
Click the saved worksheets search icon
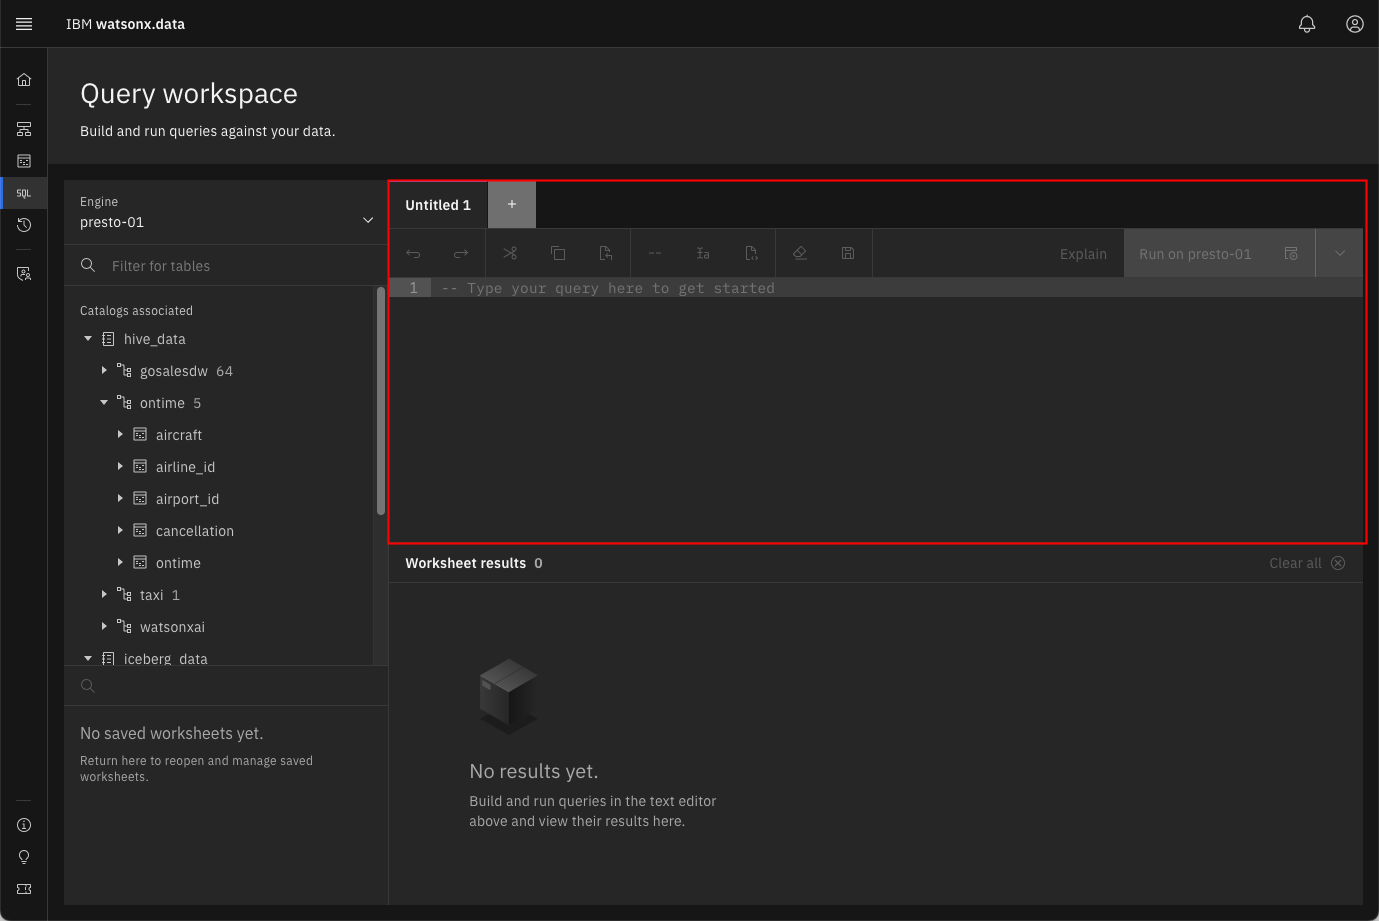pos(88,686)
